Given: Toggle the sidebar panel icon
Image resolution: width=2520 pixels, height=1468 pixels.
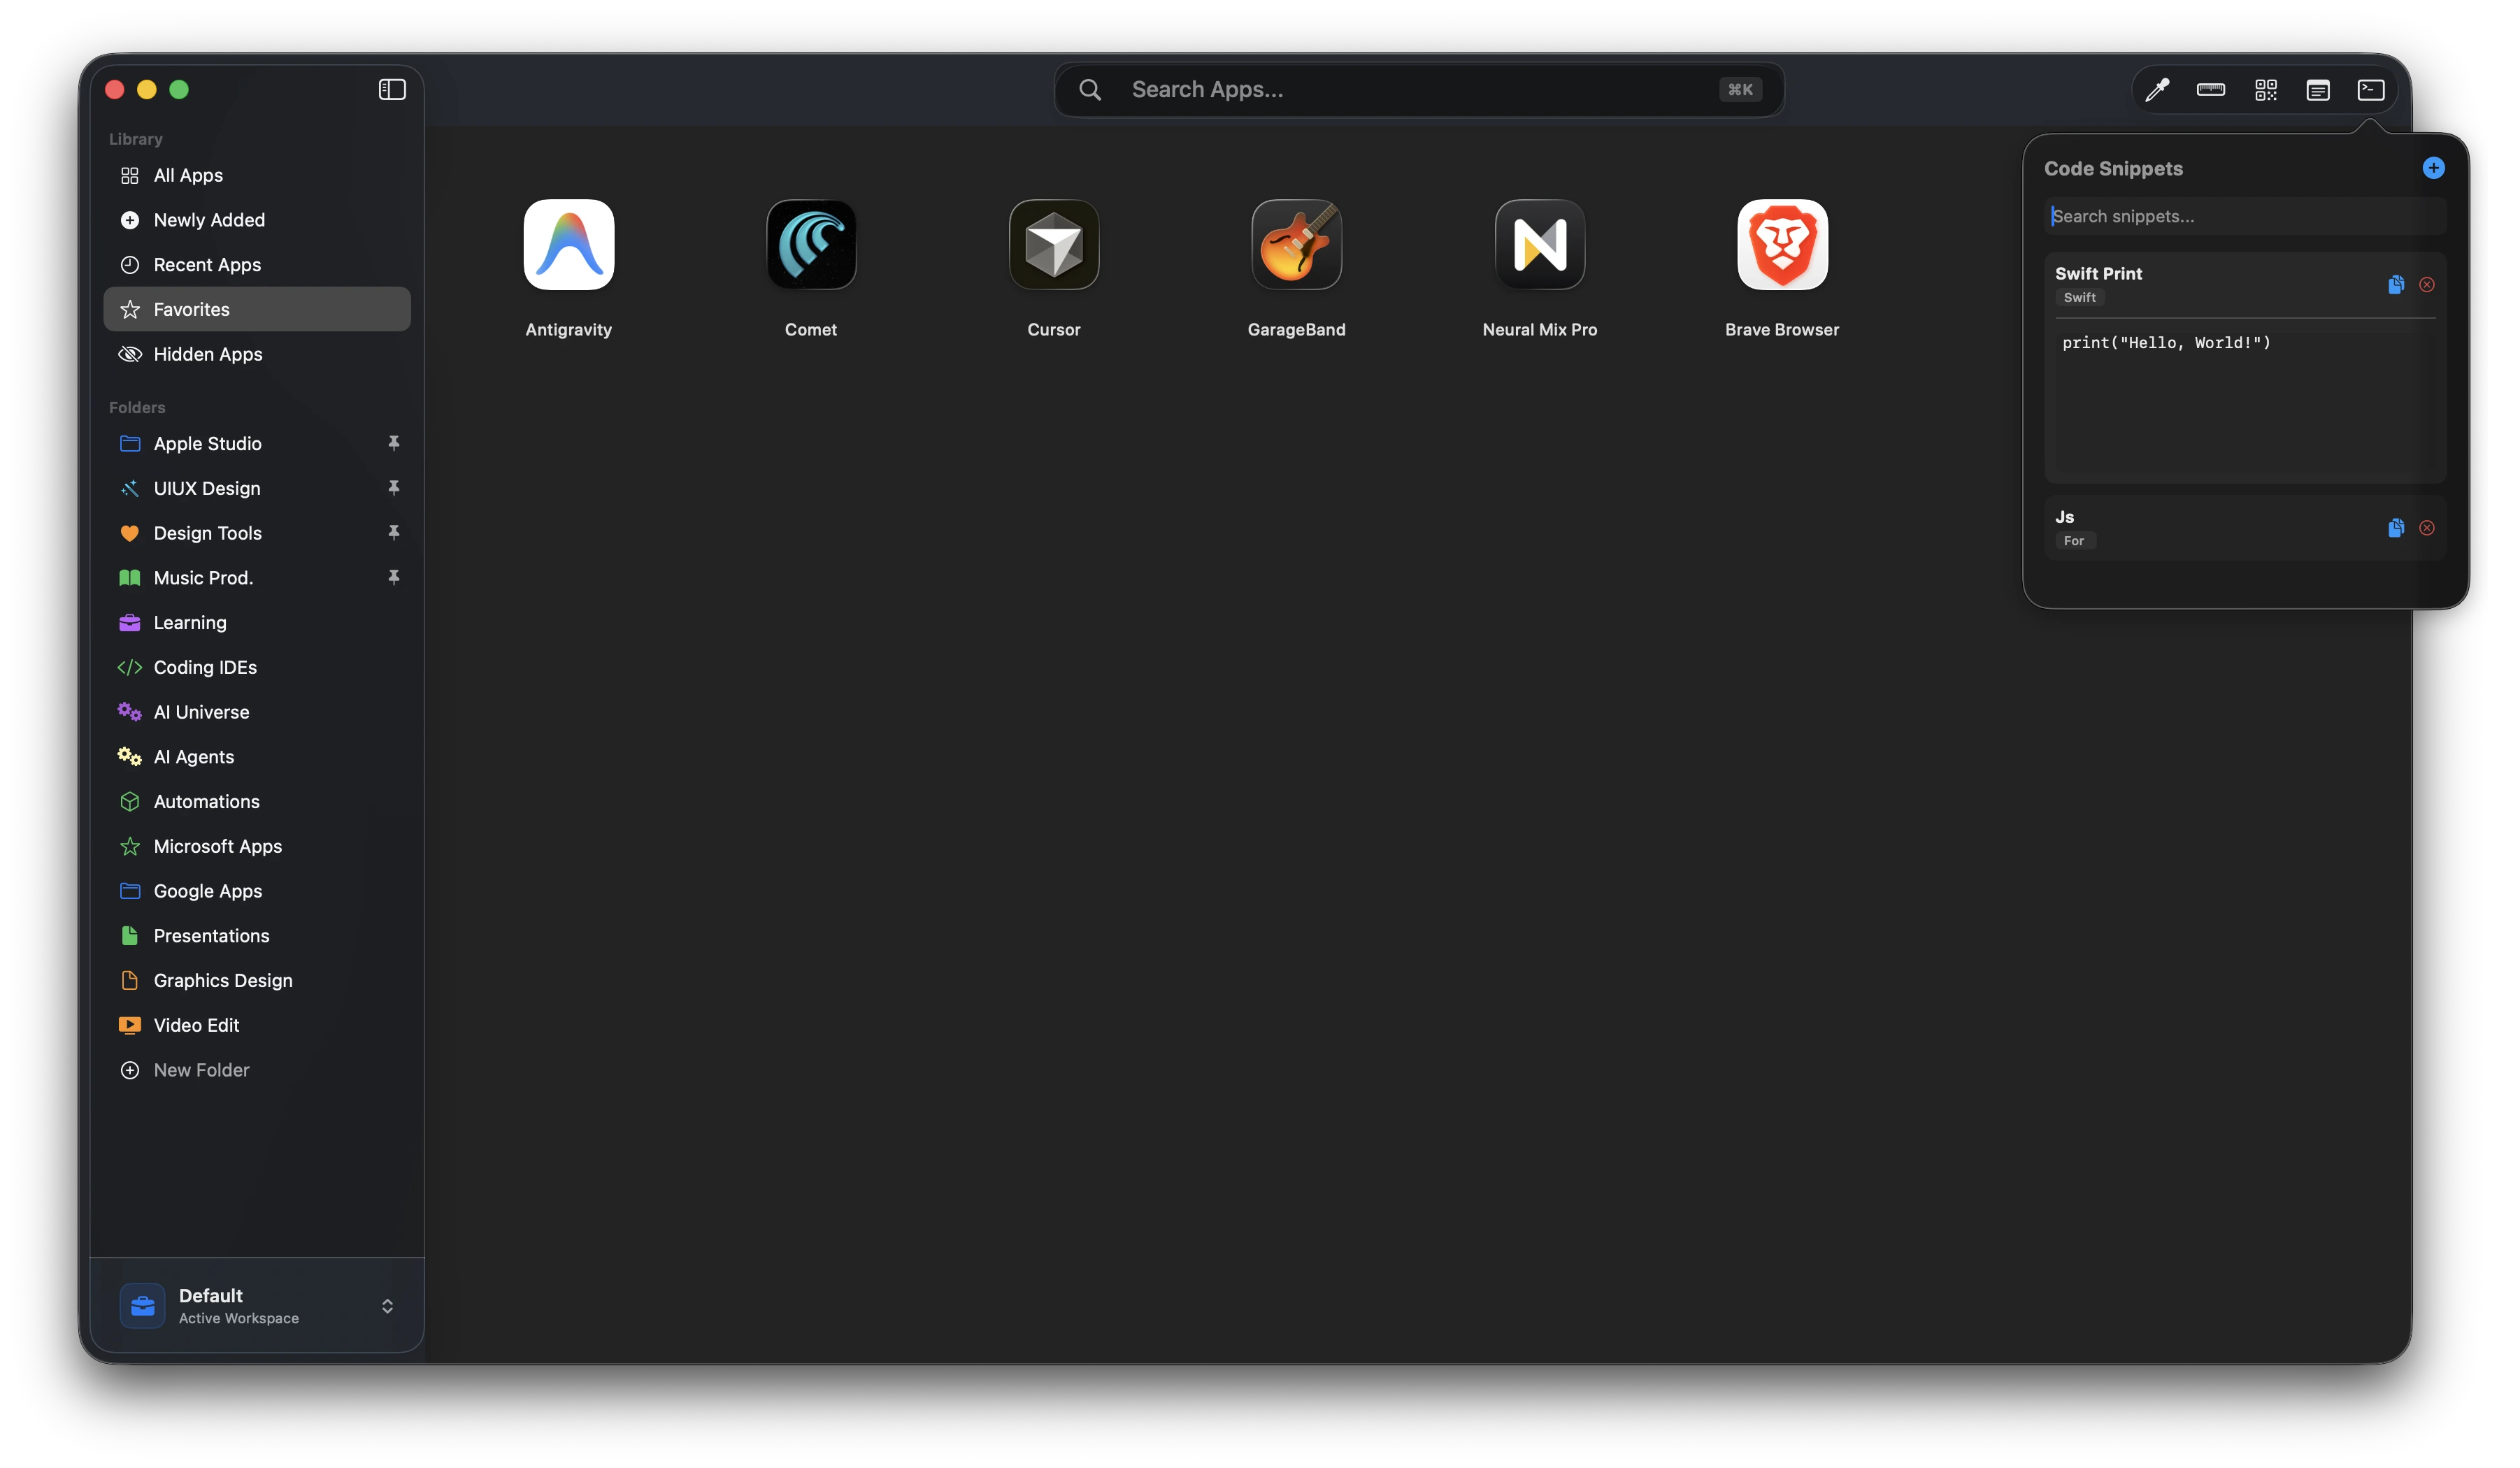Looking at the screenshot, I should (x=392, y=90).
